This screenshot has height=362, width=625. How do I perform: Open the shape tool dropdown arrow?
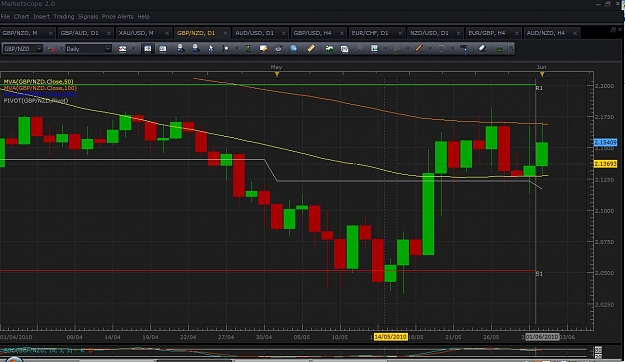(x=452, y=49)
